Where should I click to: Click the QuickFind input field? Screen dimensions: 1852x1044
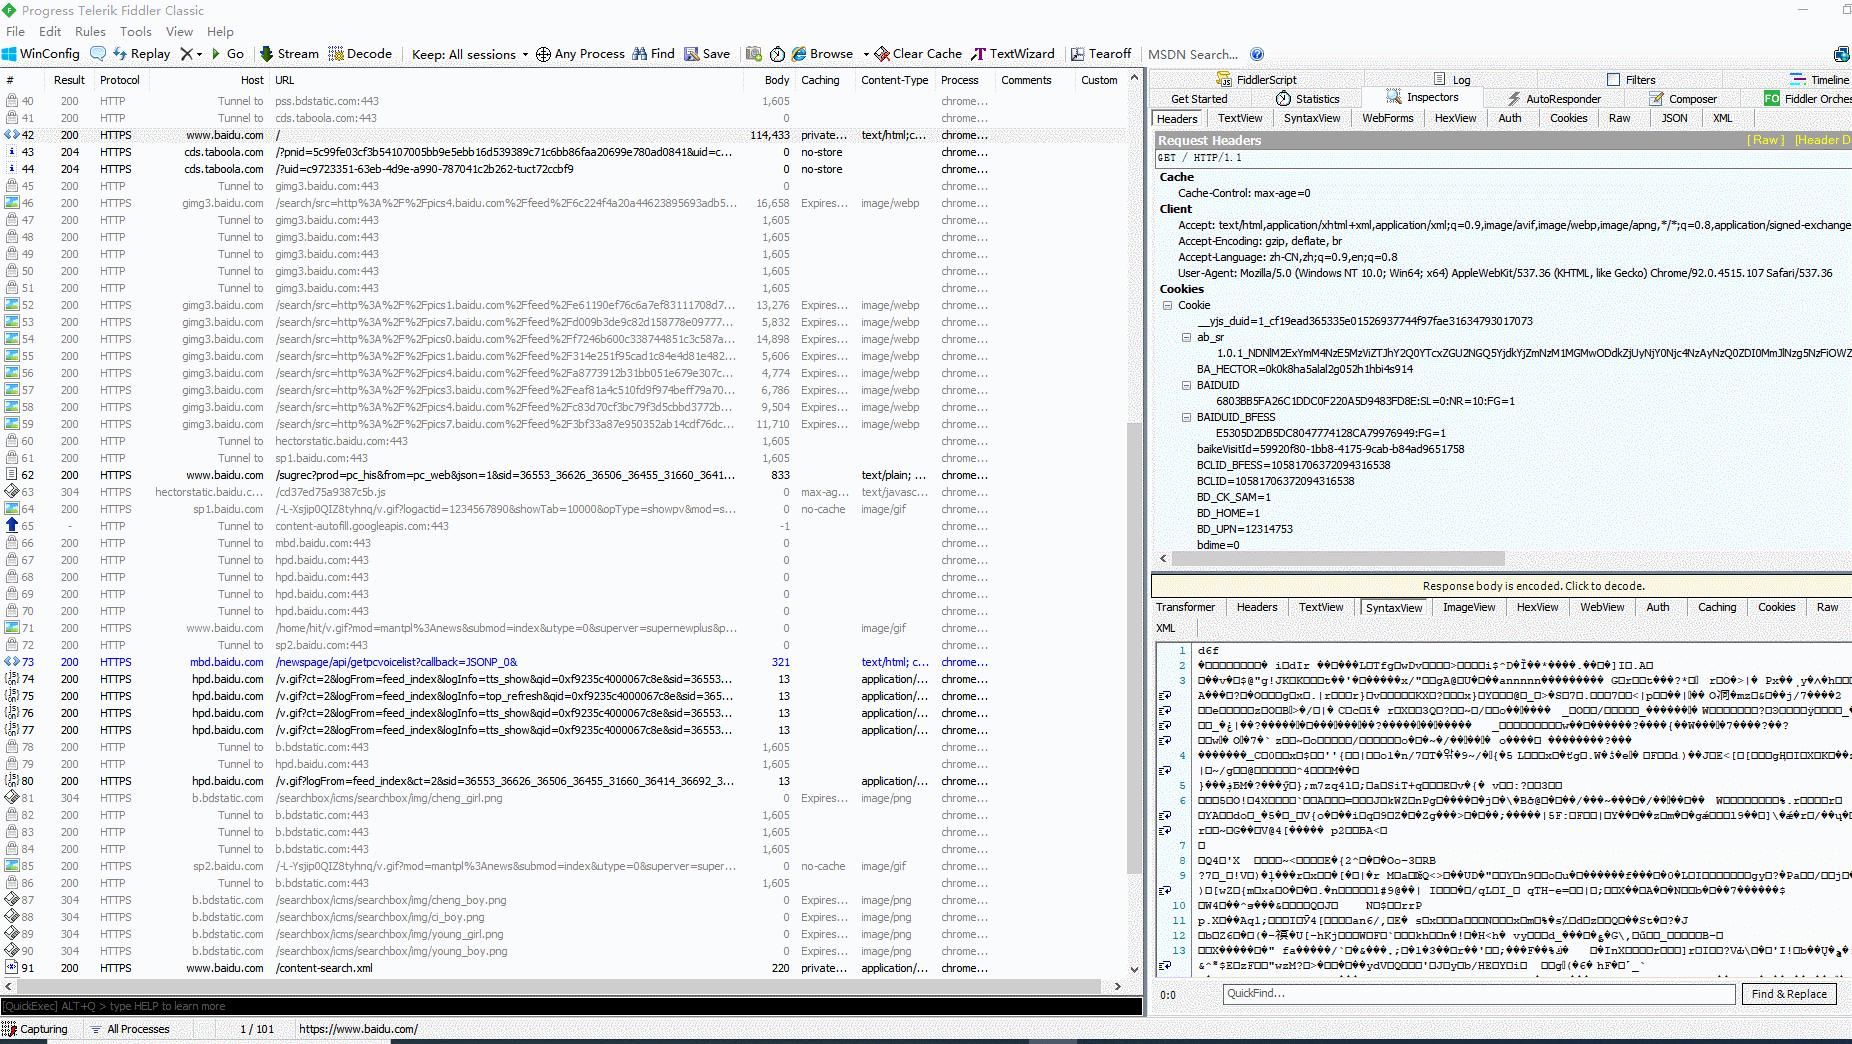coord(1478,994)
